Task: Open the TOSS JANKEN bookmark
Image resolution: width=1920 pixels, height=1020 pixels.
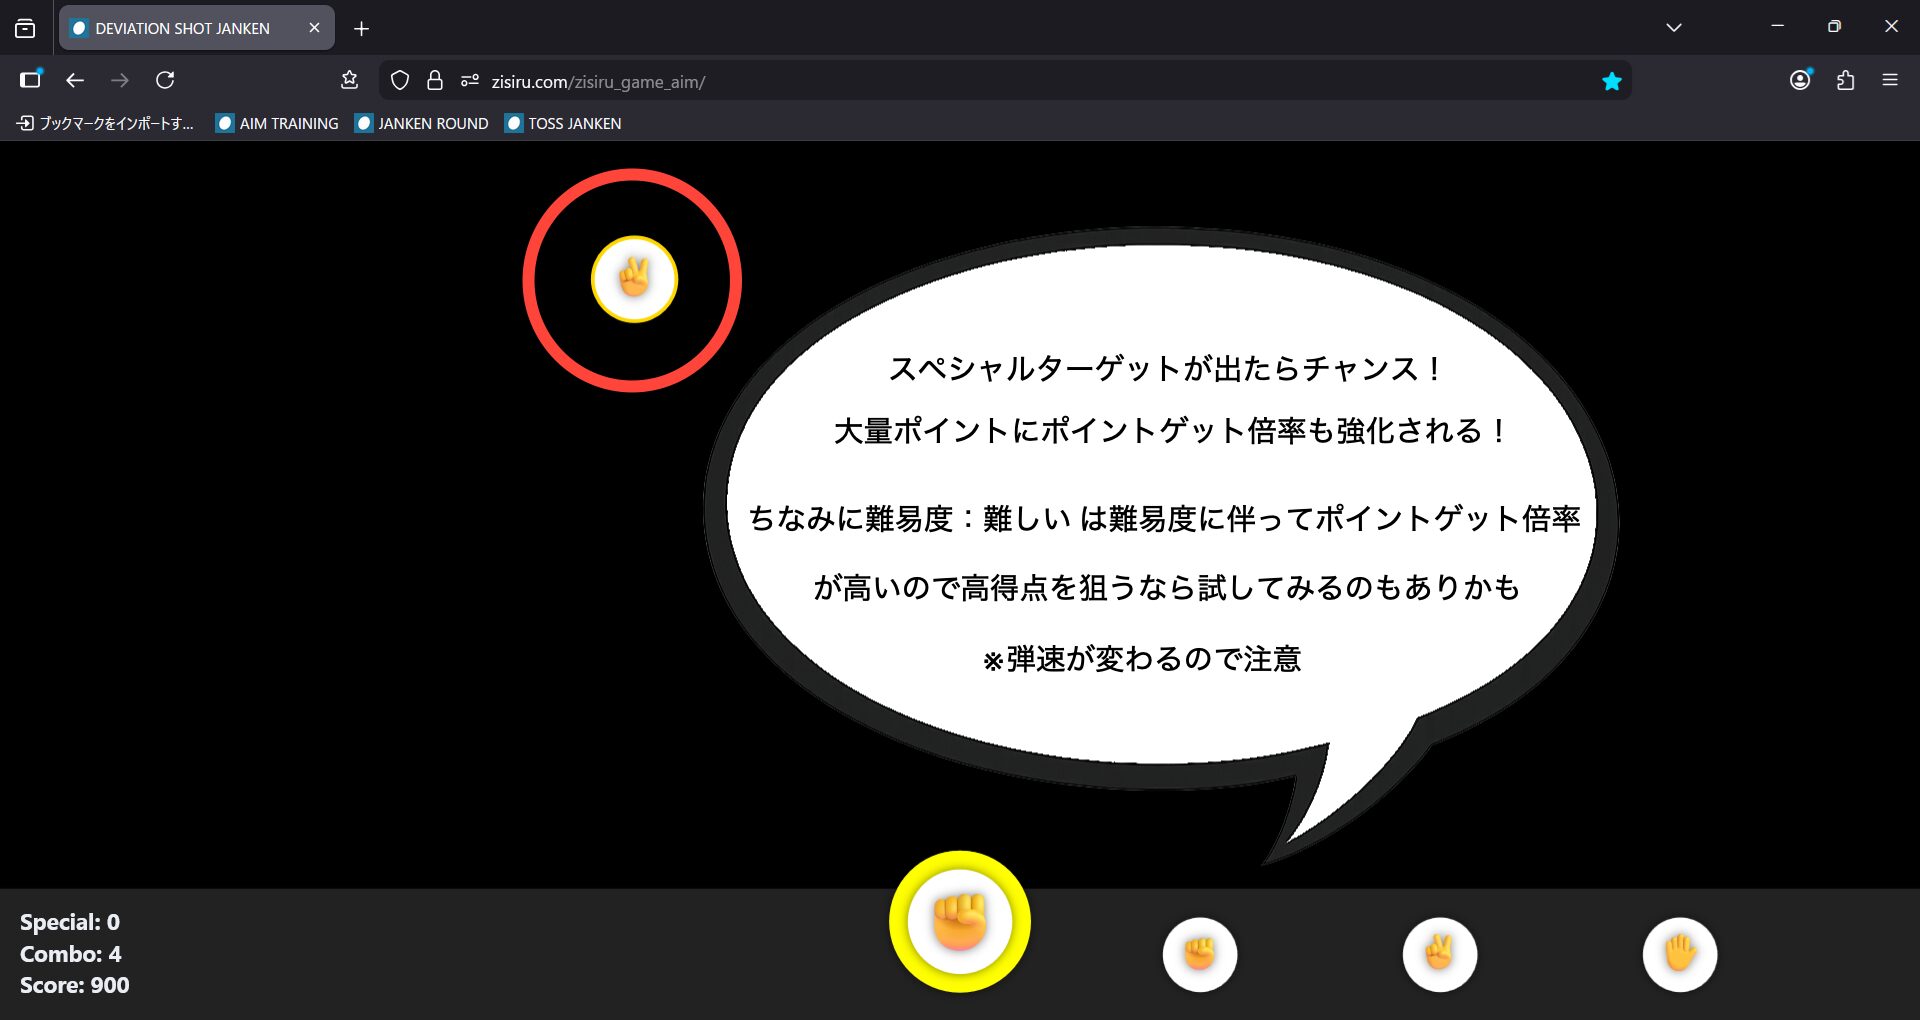Action: coord(563,123)
